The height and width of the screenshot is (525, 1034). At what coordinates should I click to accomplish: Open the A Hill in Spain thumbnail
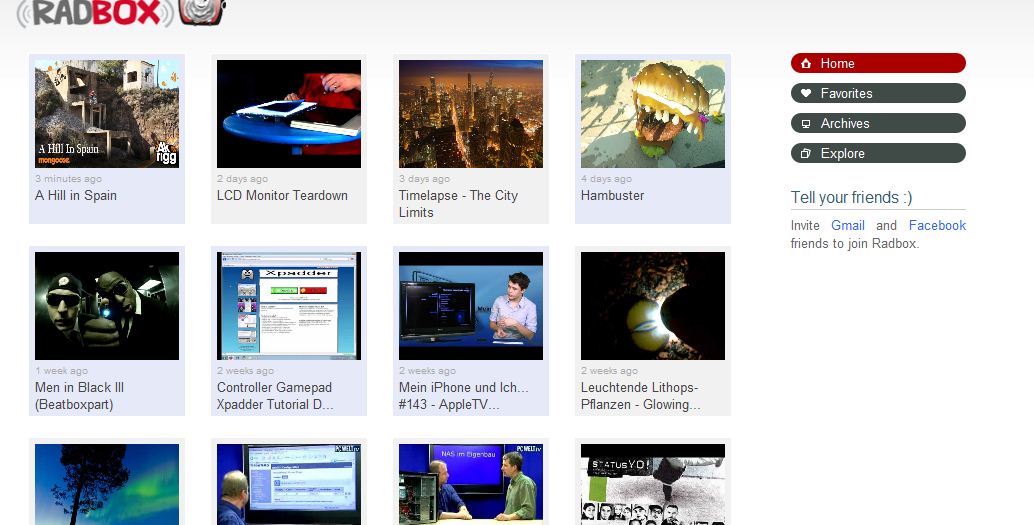[107, 113]
